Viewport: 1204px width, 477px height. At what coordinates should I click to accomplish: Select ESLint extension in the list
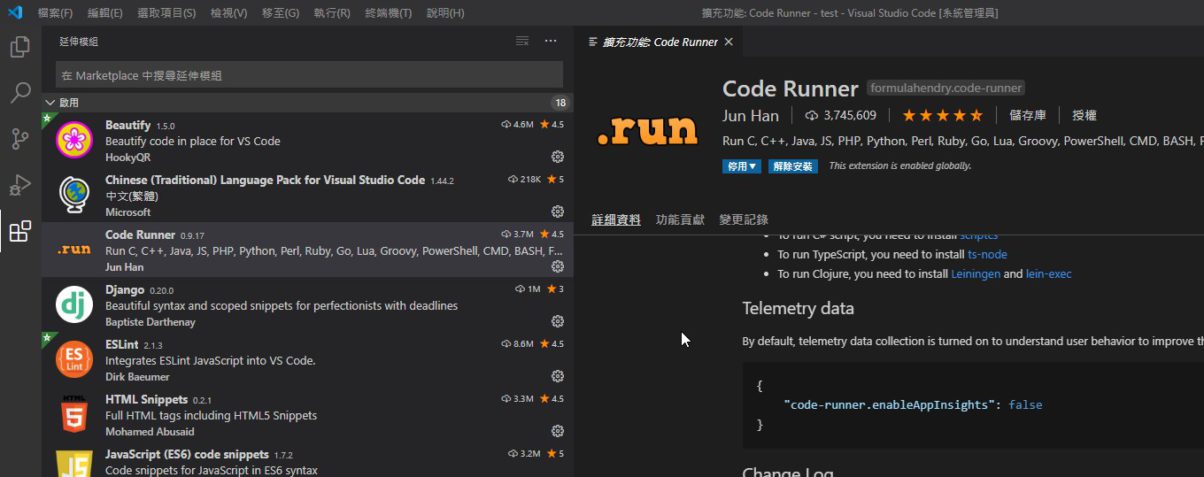(307, 360)
